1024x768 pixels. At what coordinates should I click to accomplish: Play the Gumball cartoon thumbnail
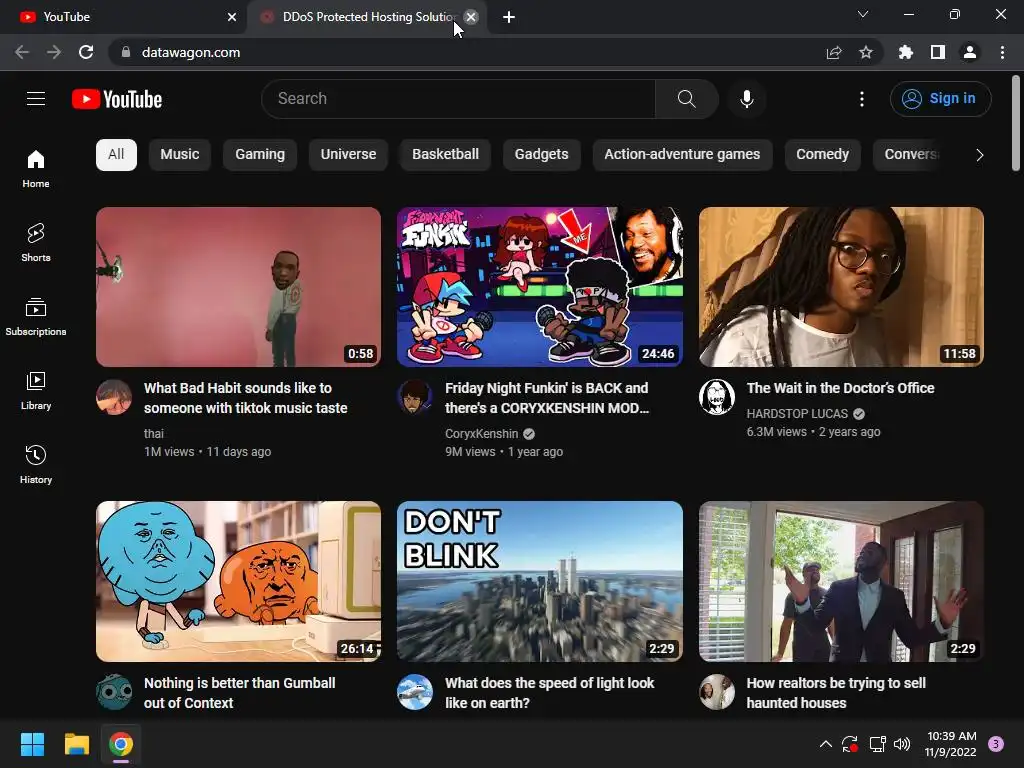pyautogui.click(x=238, y=581)
